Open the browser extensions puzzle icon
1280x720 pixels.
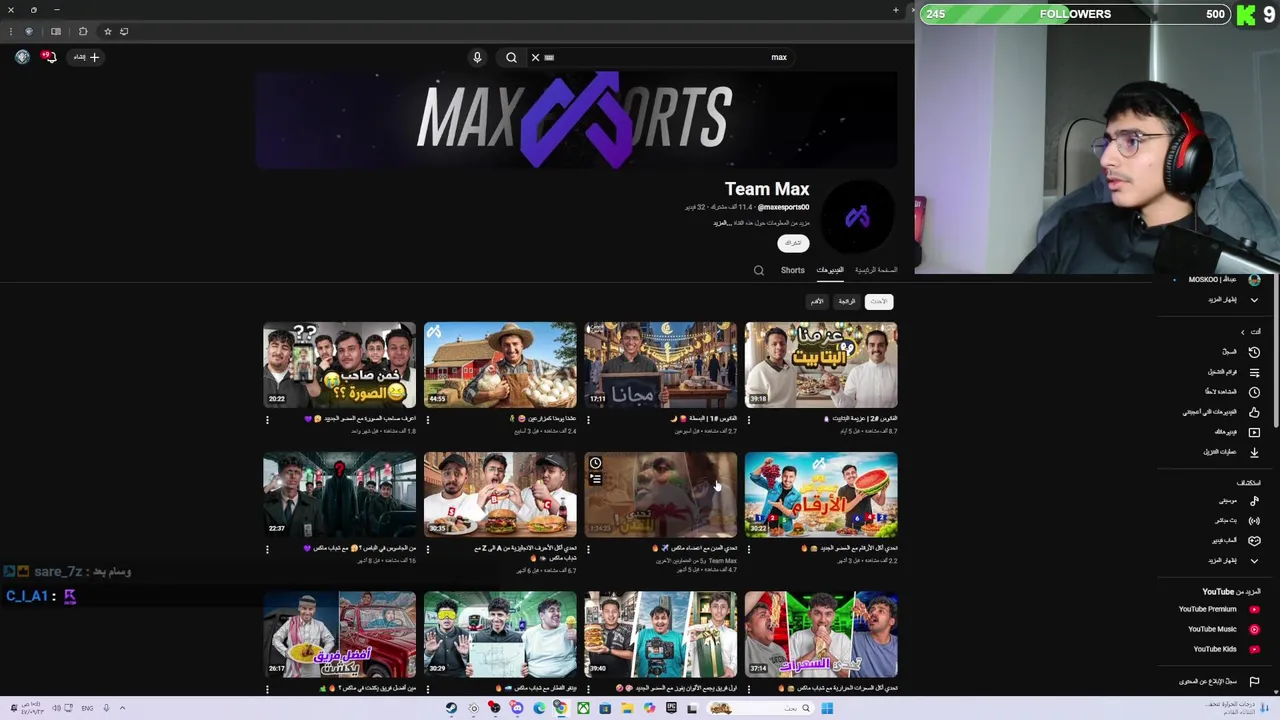(83, 31)
